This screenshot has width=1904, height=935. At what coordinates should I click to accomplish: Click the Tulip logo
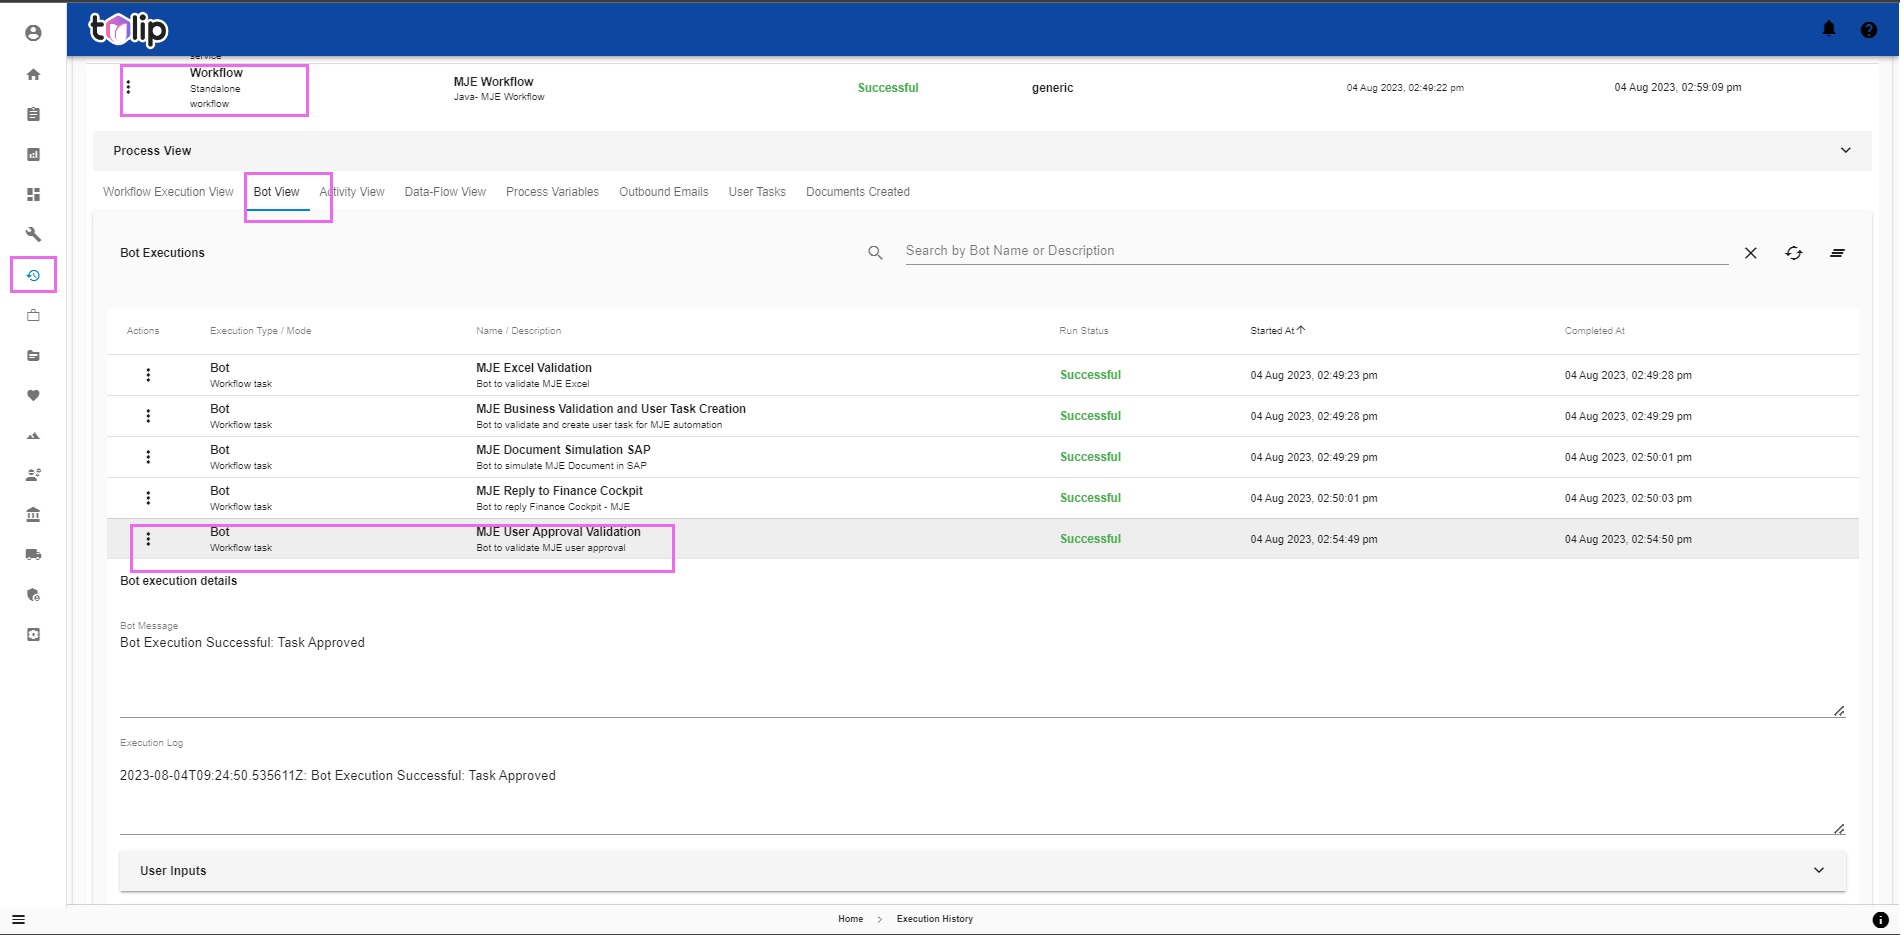point(128,29)
